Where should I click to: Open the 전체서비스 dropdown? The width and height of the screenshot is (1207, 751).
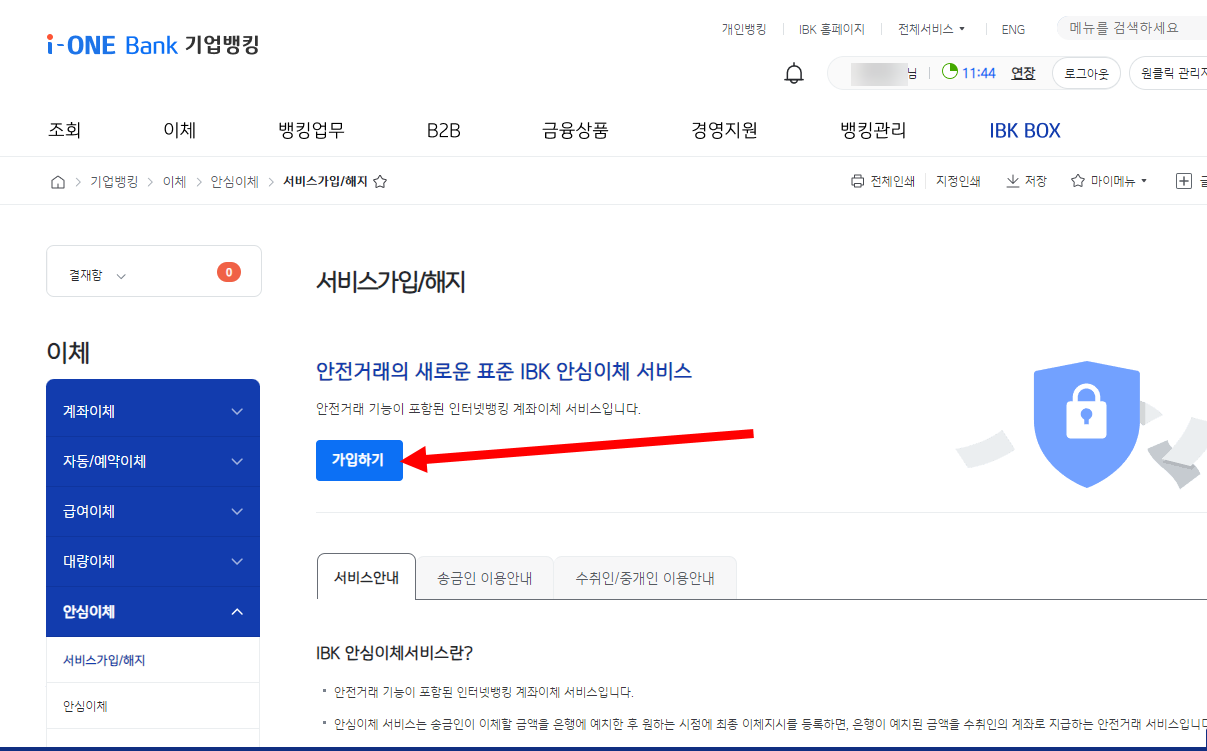coord(931,29)
